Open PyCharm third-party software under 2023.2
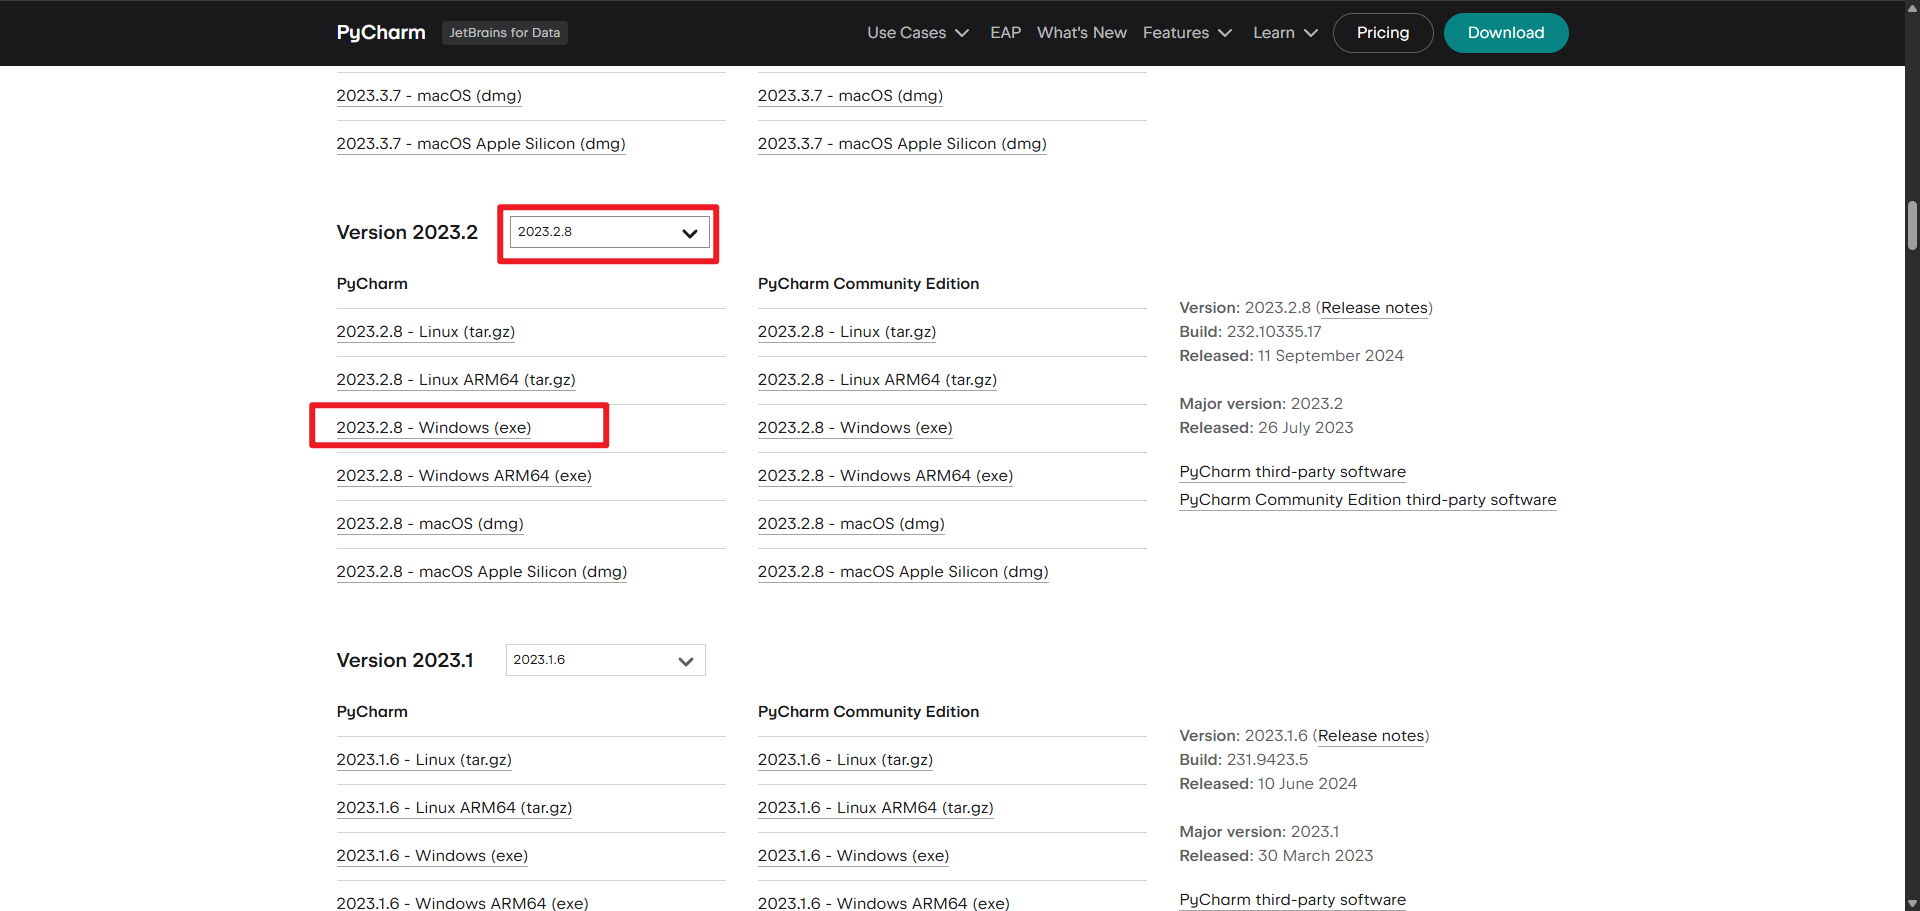 pyautogui.click(x=1292, y=472)
